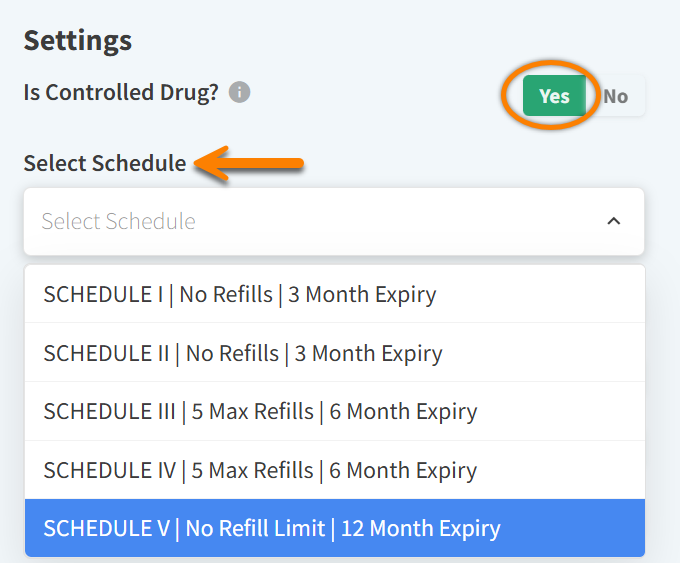Click the orange arrow pointing at Select Schedule
Image resolution: width=680 pixels, height=563 pixels.
(x=250, y=164)
